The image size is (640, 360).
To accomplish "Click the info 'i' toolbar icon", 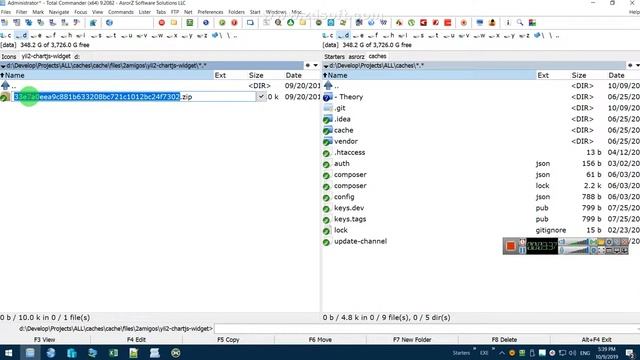I will point(508,23).
